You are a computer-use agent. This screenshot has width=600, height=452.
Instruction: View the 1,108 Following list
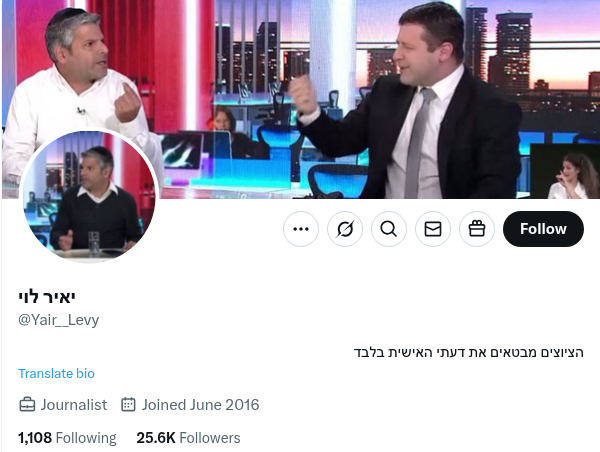pyautogui.click(x=67, y=438)
